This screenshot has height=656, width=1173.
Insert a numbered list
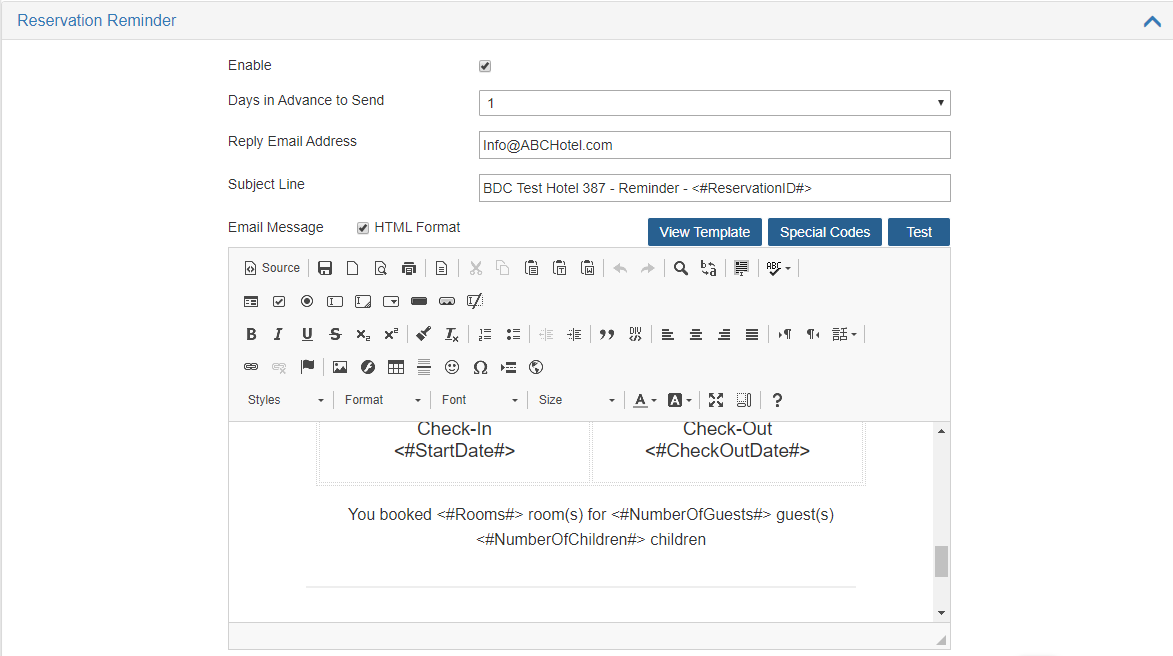pyautogui.click(x=485, y=334)
